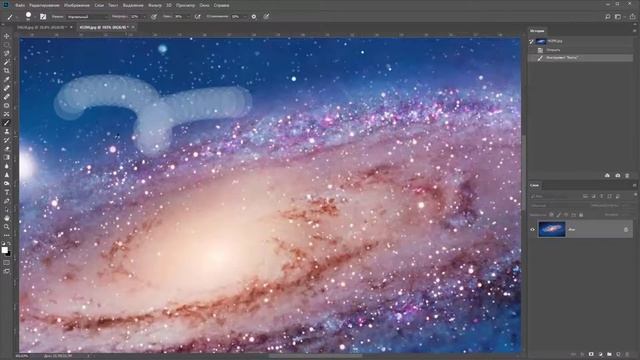Hide the Фон layer with eye icon
This screenshot has width=640, height=360.
point(532,229)
